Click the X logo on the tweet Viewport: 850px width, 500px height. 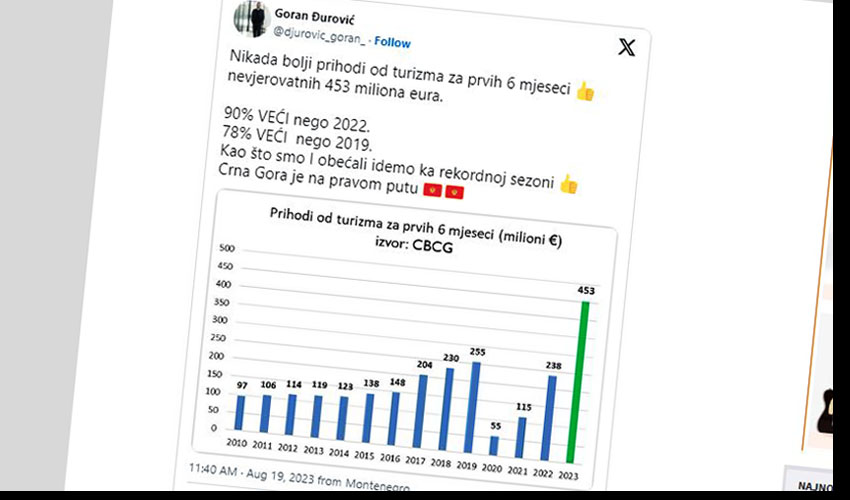tap(626, 48)
